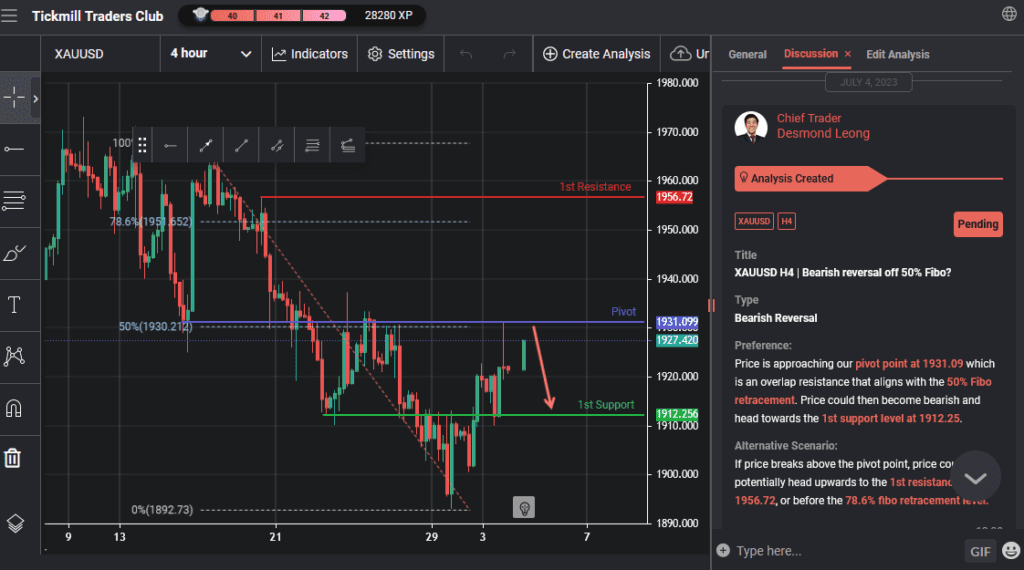
Task: Click the trash delete drawings icon
Action: (13, 458)
